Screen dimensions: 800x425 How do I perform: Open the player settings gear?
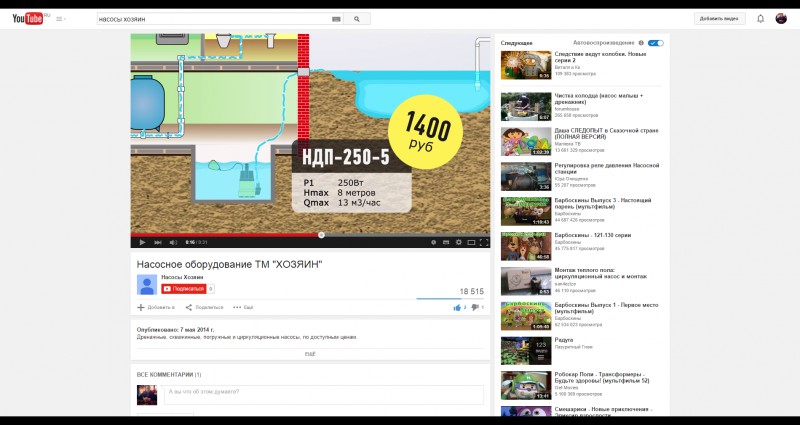[x=459, y=242]
